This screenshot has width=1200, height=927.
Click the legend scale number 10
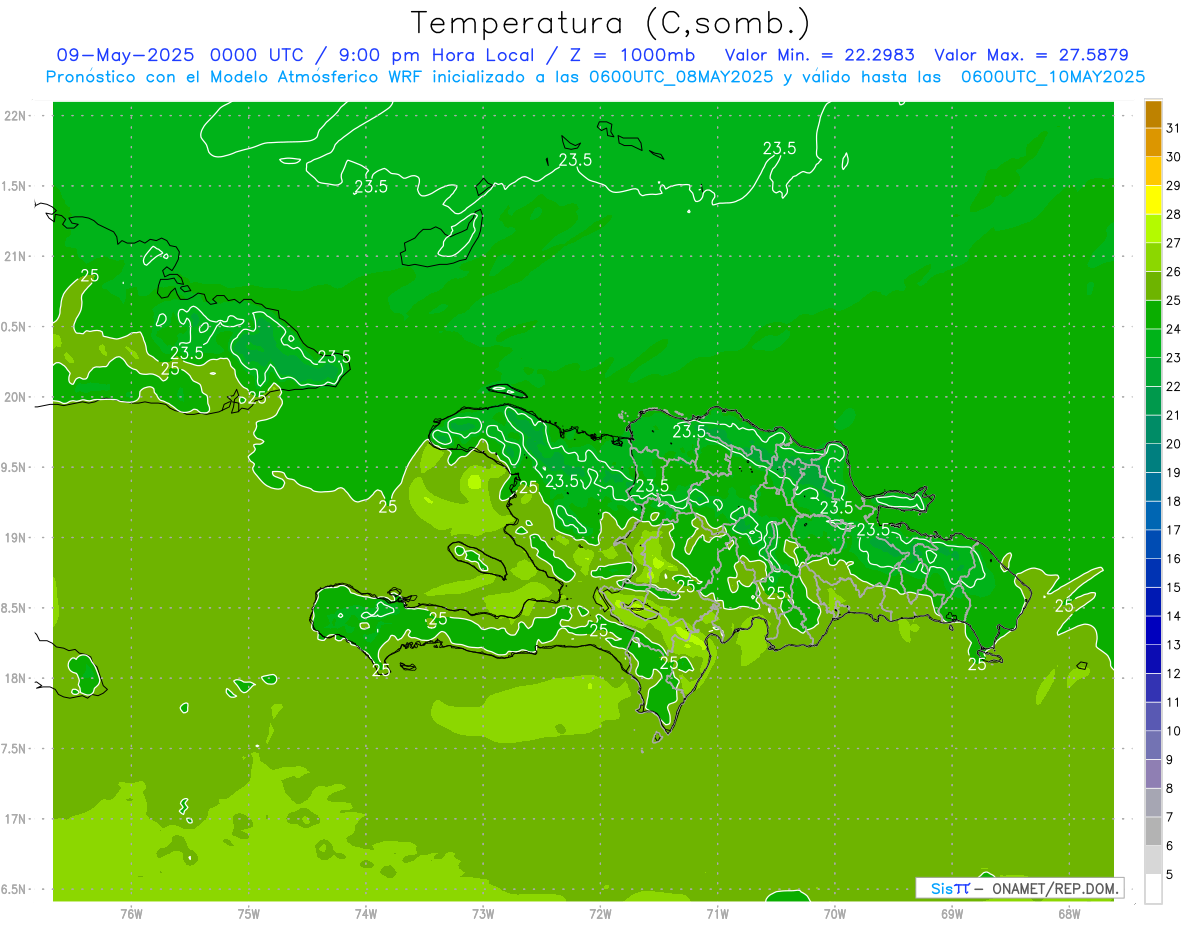pos(1173,731)
